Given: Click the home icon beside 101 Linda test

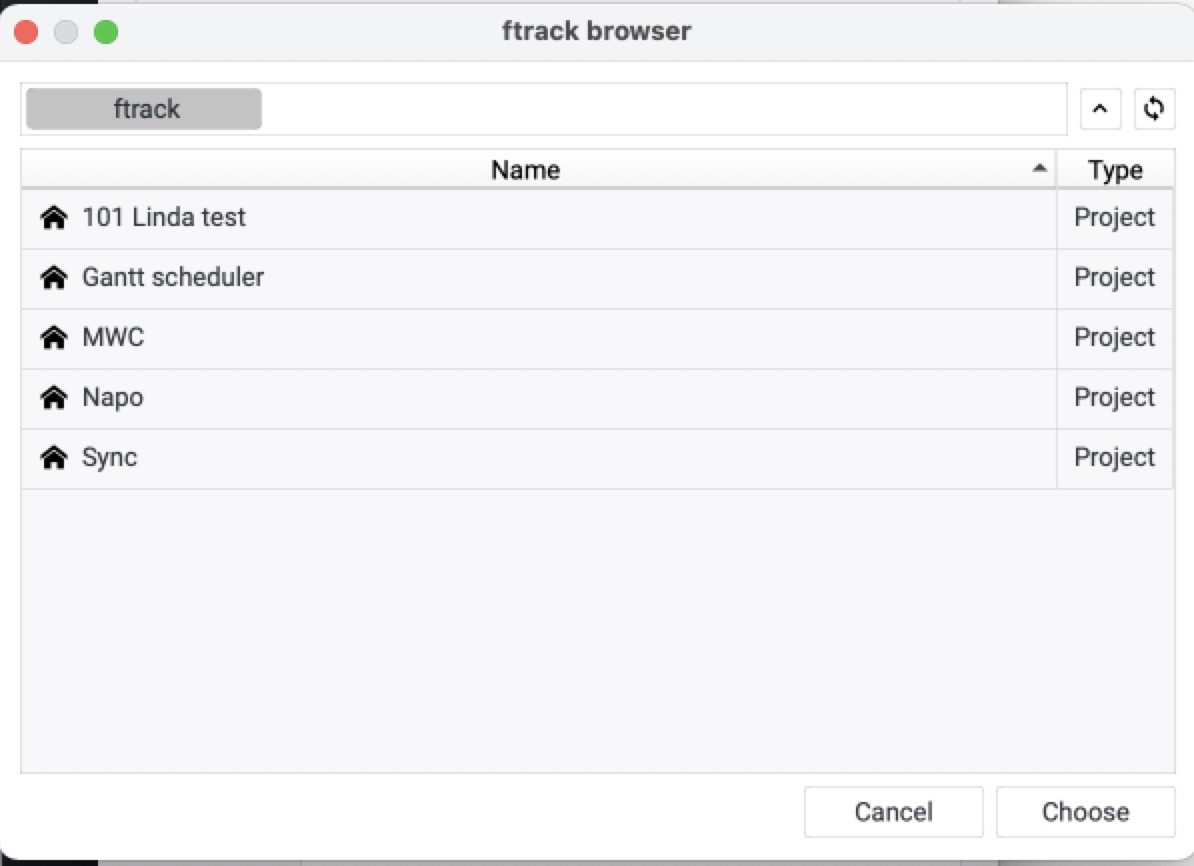Looking at the screenshot, I should 55,217.
